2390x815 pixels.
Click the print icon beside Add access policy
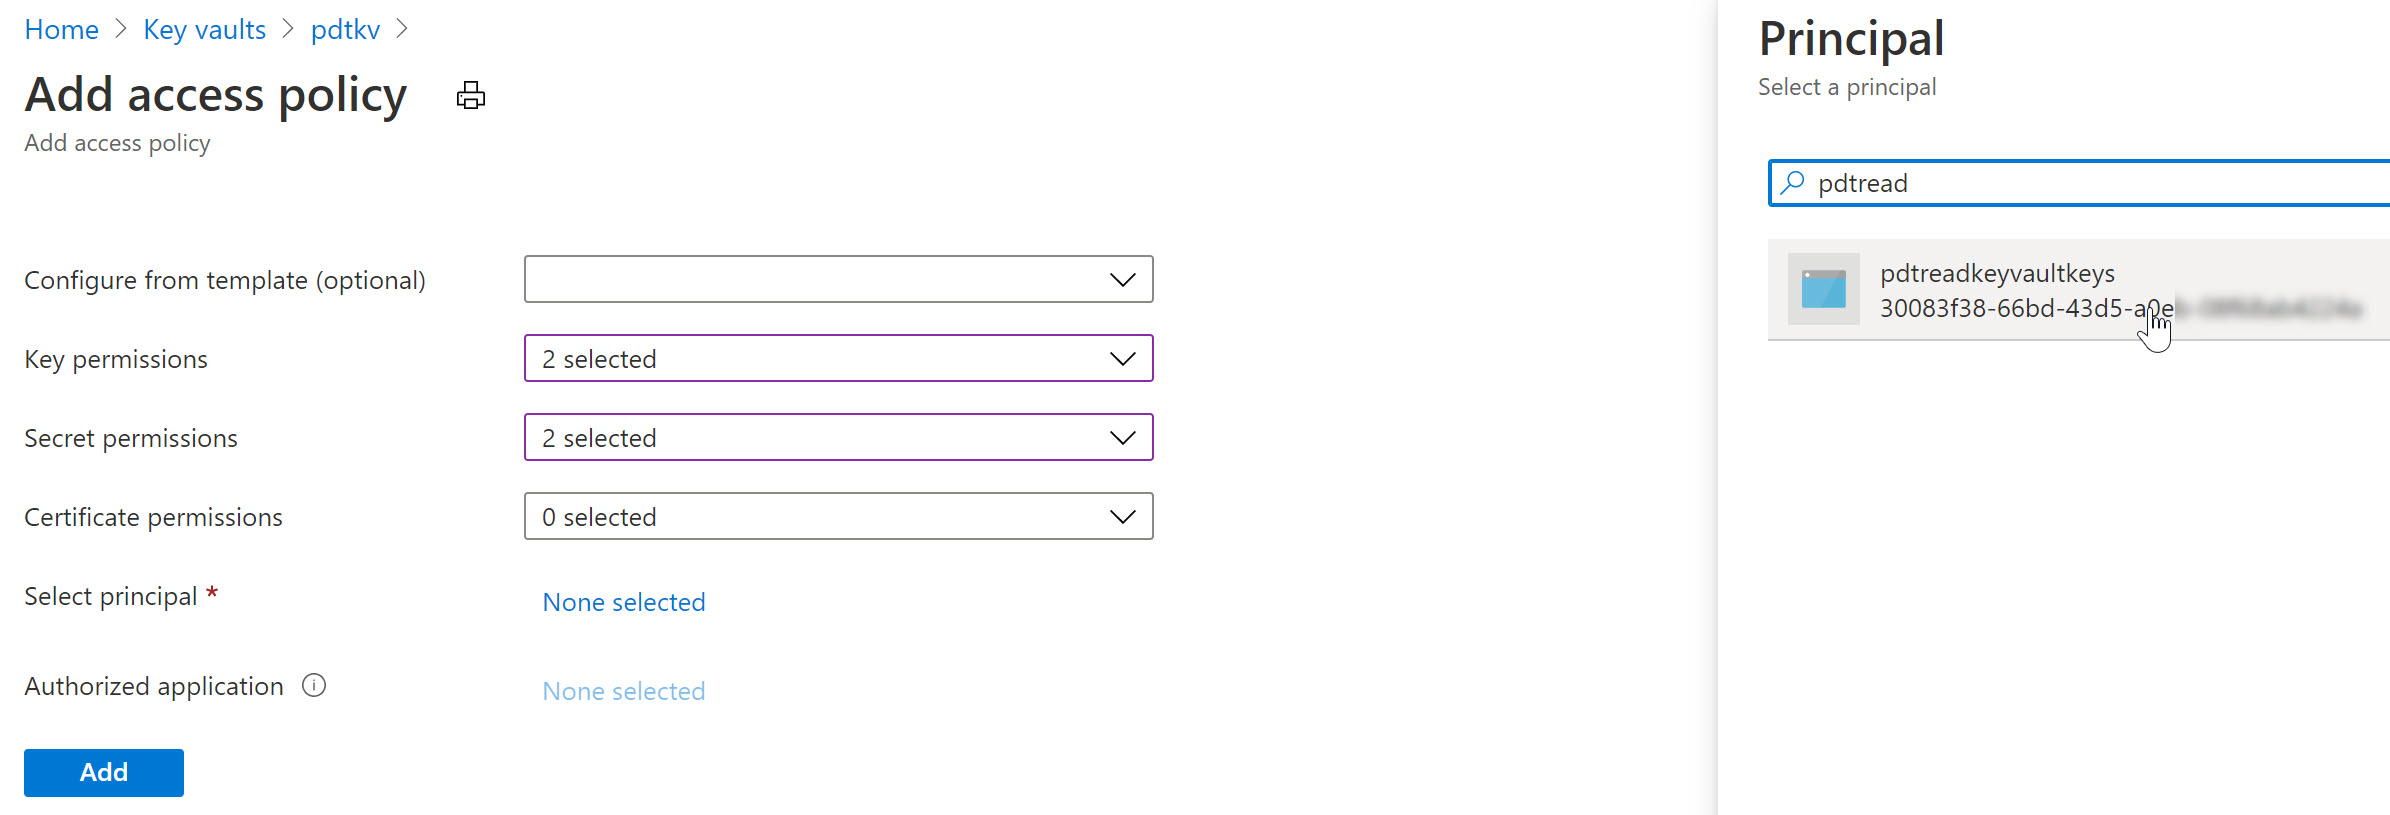(x=470, y=95)
